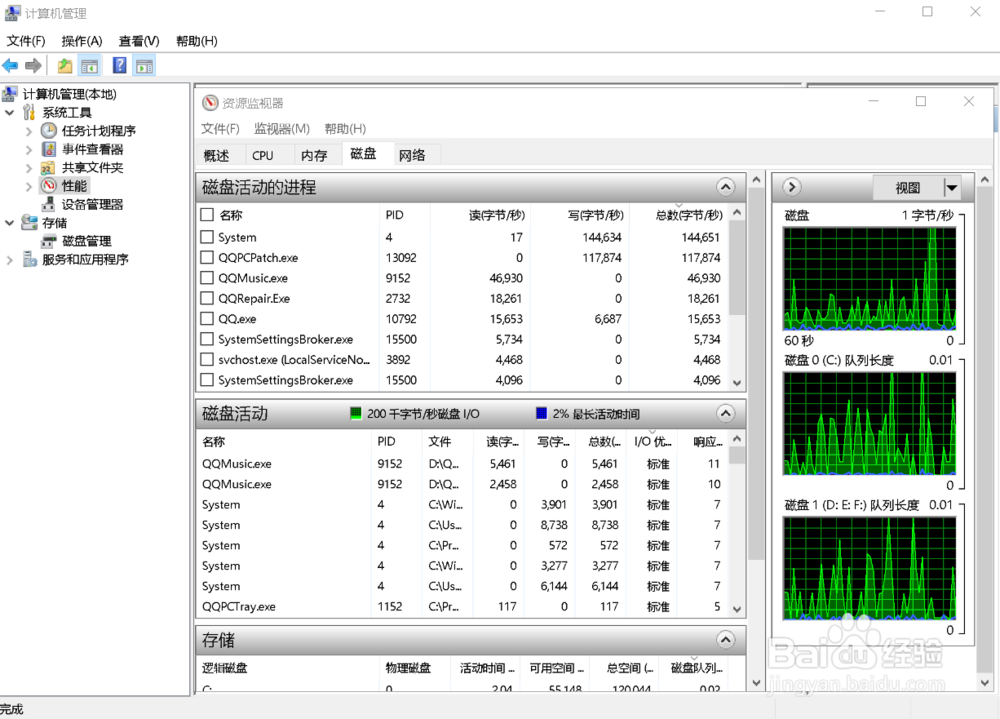Collapse the 磁盘活动的进程 section

[725, 187]
